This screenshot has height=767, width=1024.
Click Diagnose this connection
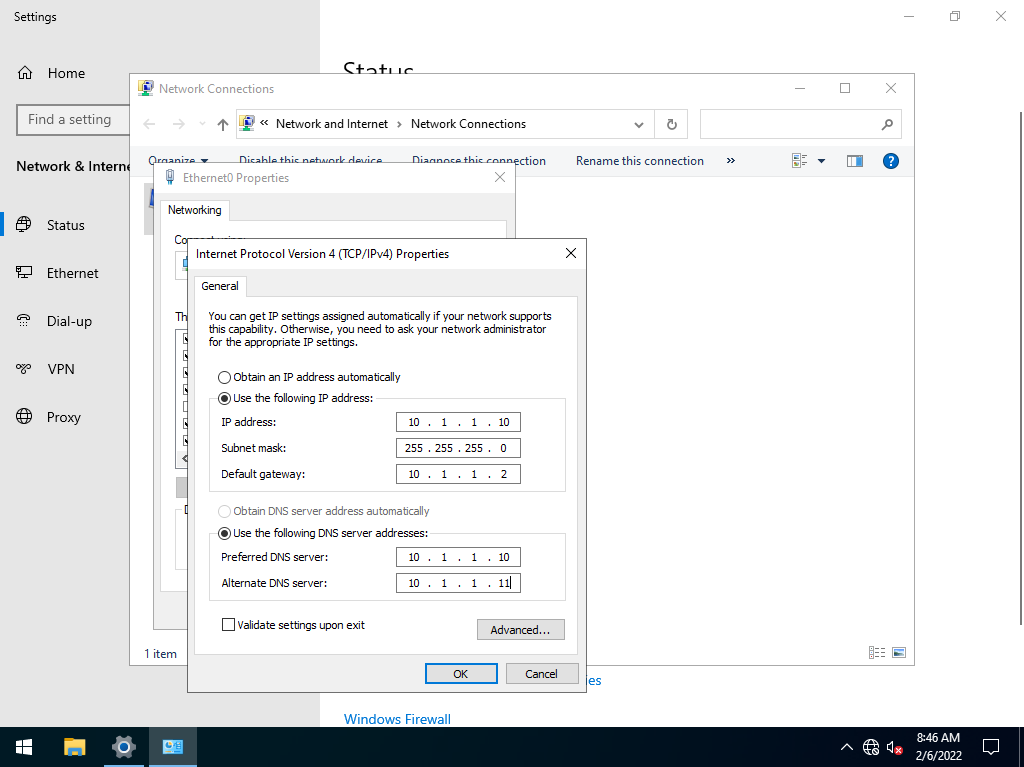click(479, 161)
